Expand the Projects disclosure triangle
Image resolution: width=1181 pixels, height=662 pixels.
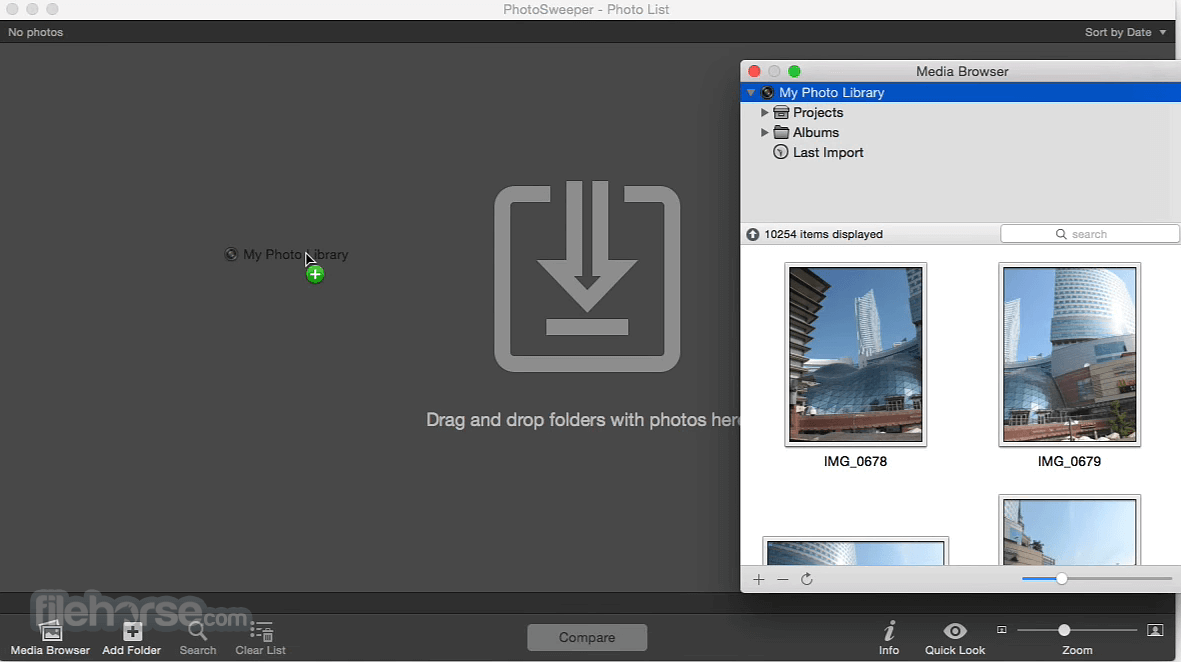point(764,112)
